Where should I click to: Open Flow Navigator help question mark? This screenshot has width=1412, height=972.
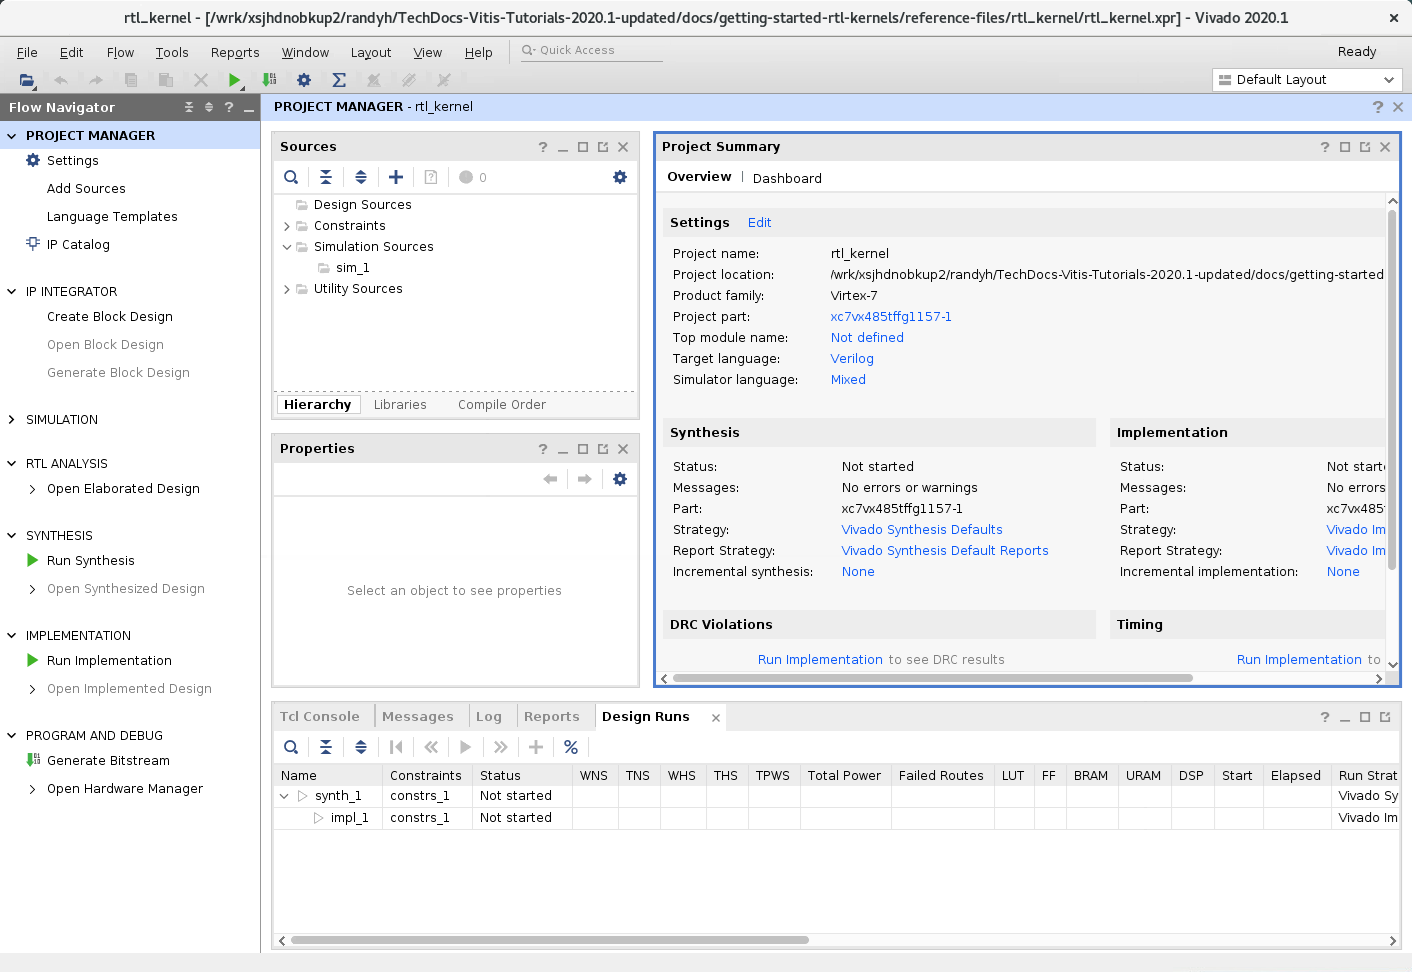tap(229, 107)
